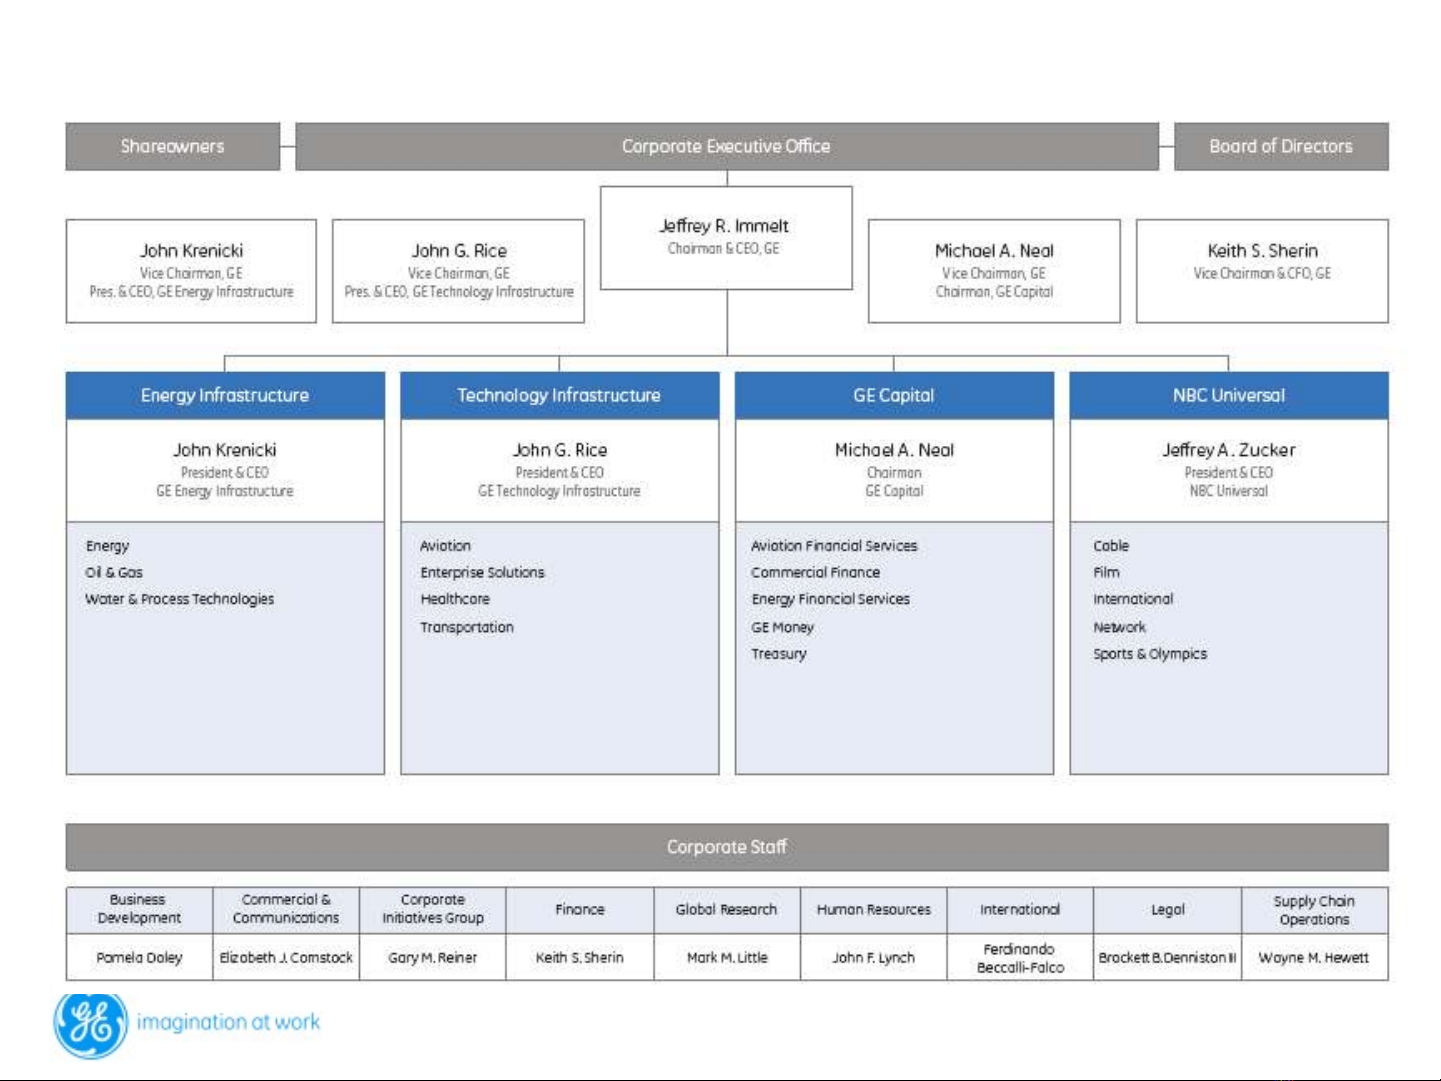The image size is (1441, 1081).
Task: Click the Water & Process Technologies item
Action: [179, 599]
